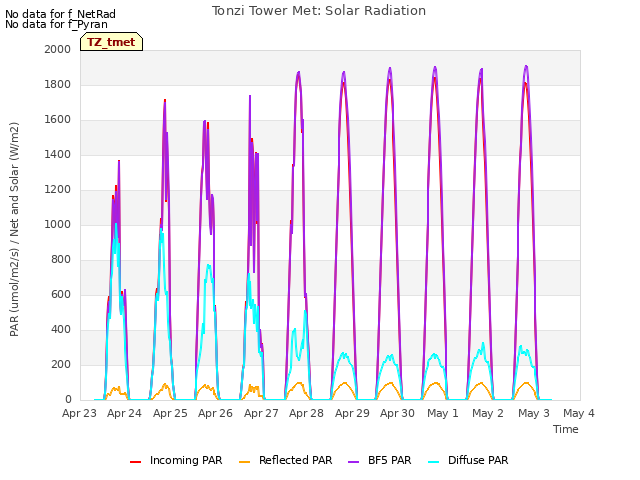Click the Apr 24 Diffuse PAR peak near 1000

pyautogui.click(x=116, y=224)
